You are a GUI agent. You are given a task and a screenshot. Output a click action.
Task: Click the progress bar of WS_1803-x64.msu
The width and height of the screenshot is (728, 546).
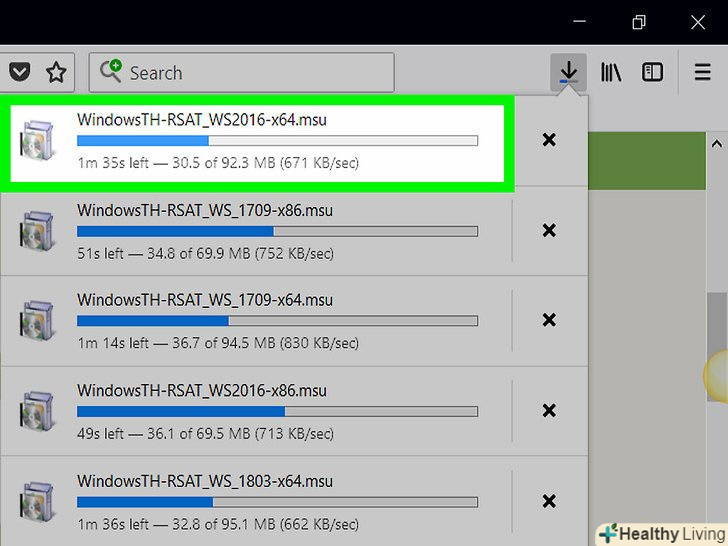coord(277,502)
